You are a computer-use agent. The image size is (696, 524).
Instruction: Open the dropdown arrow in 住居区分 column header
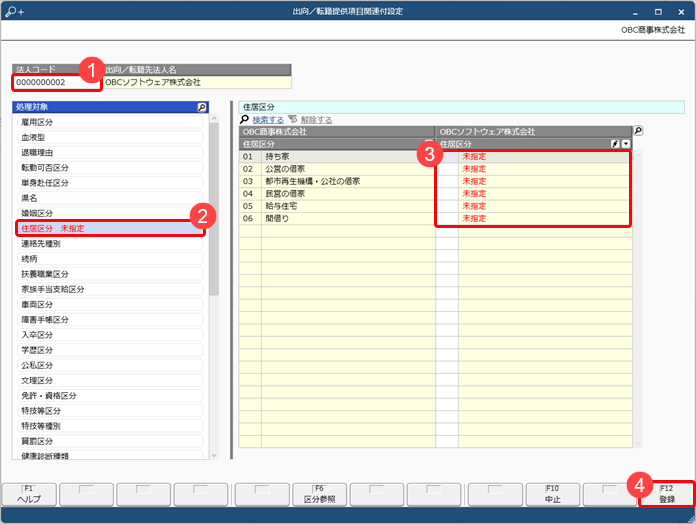point(626,144)
